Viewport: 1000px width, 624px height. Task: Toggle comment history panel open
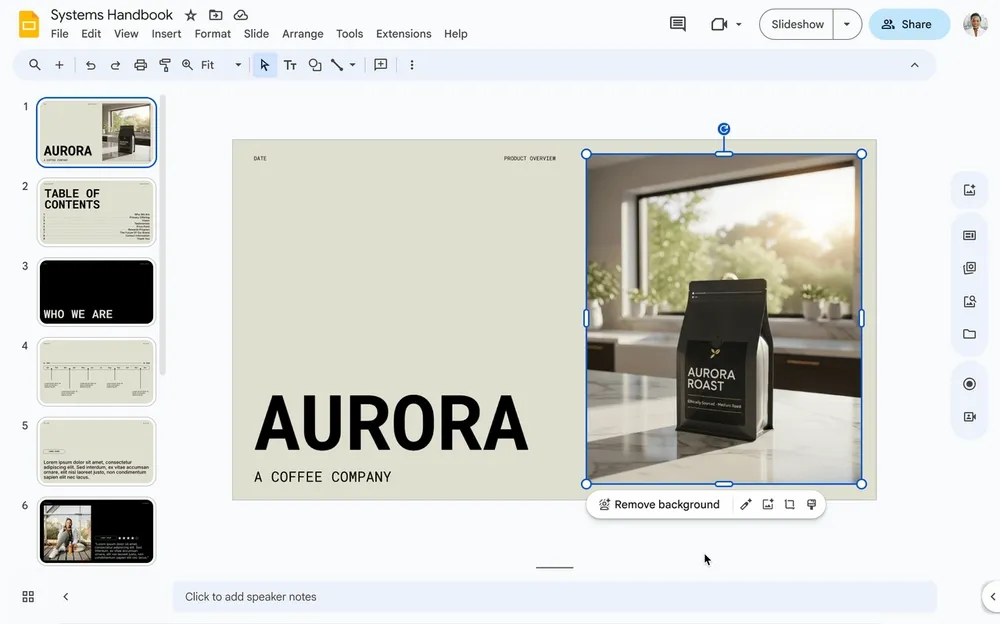(677, 23)
